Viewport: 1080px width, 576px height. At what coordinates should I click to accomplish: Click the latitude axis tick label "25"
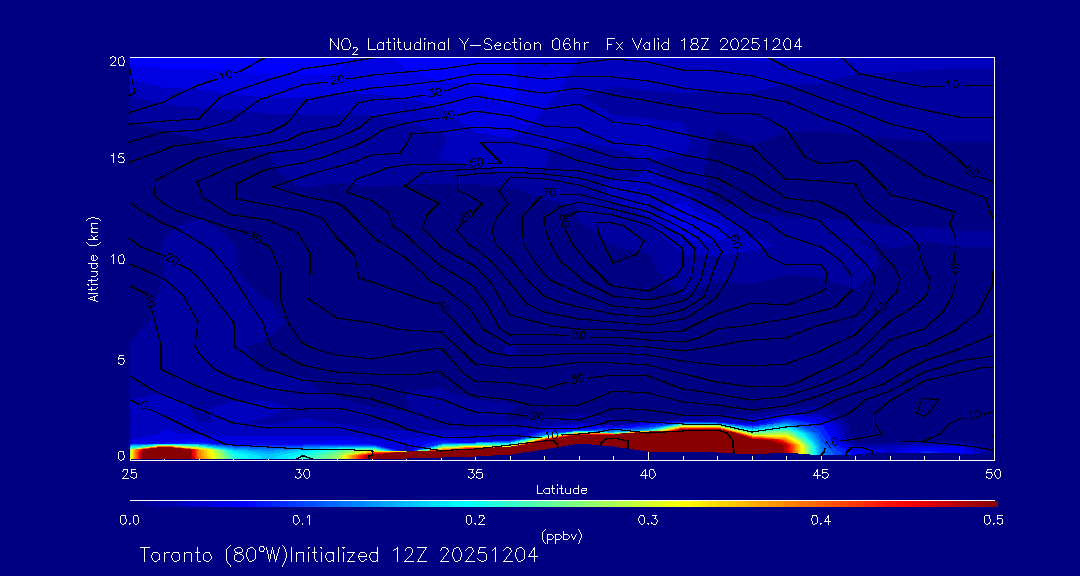[129, 474]
